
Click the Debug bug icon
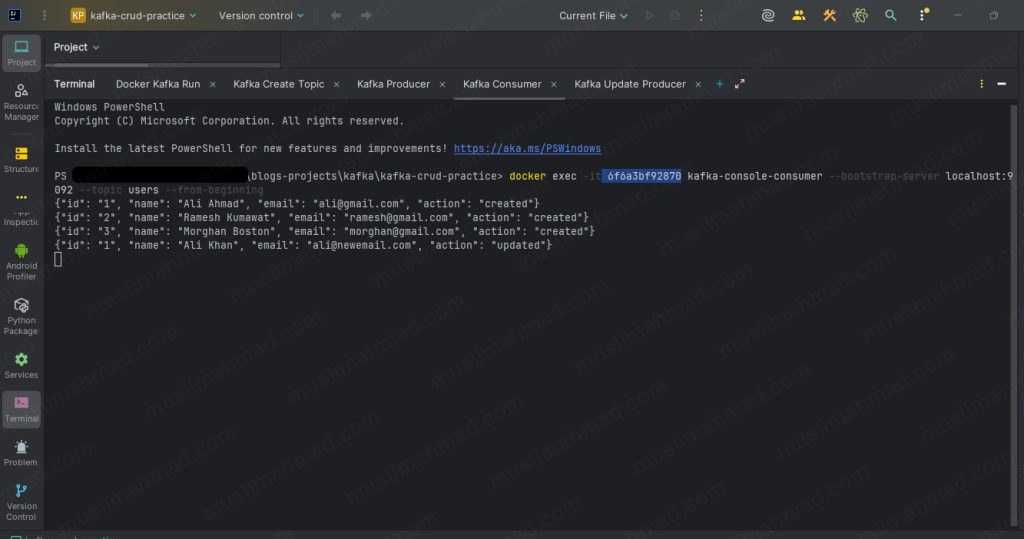pos(675,16)
